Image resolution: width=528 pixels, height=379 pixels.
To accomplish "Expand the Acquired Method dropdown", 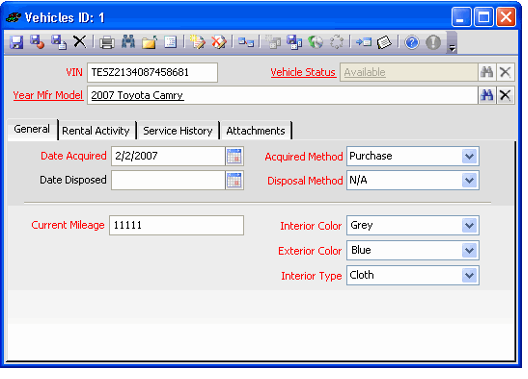I will 469,156.
